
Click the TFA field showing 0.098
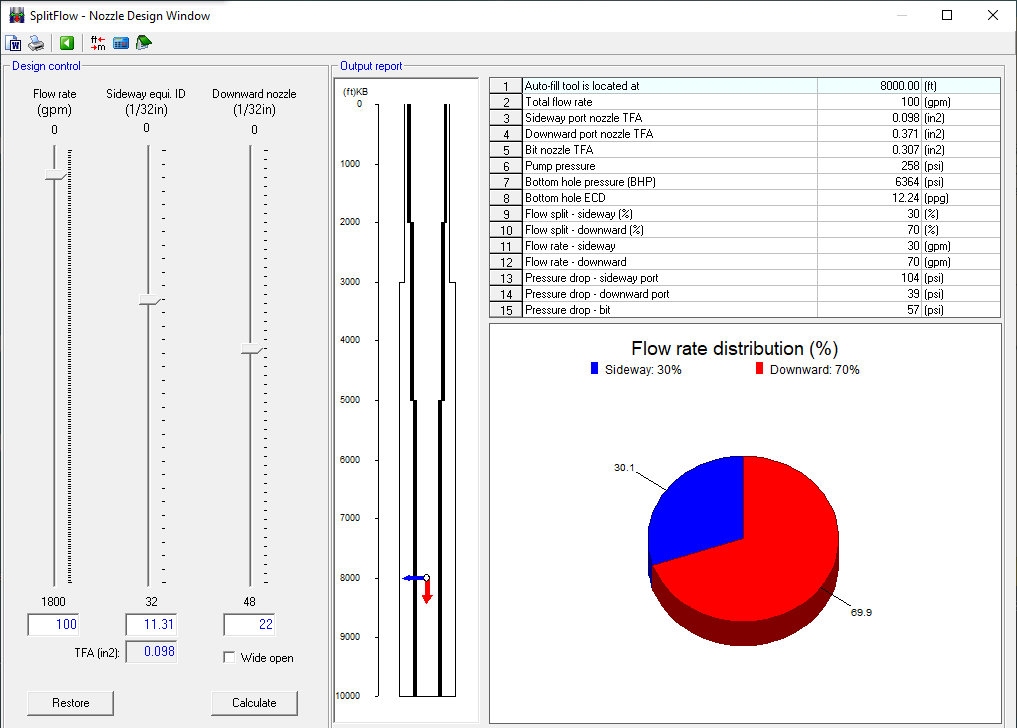(x=150, y=652)
